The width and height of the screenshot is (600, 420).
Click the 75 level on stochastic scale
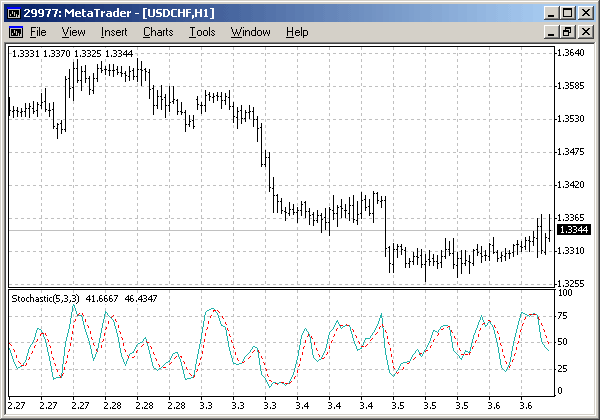click(562, 316)
